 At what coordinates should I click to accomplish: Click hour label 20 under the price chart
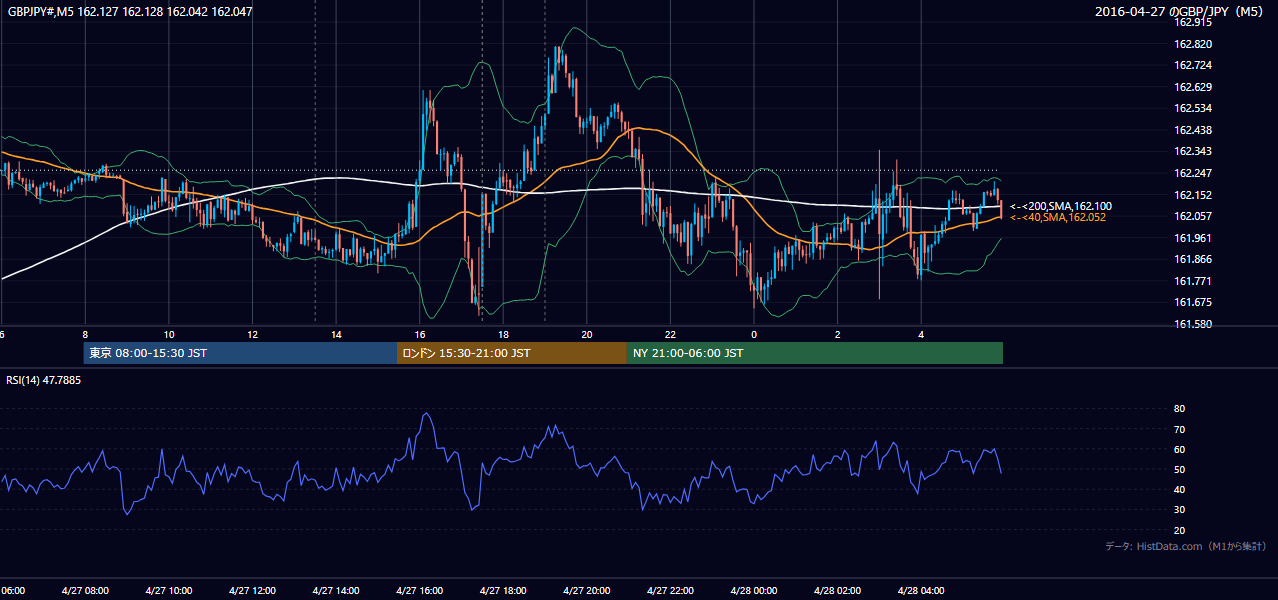click(587, 334)
